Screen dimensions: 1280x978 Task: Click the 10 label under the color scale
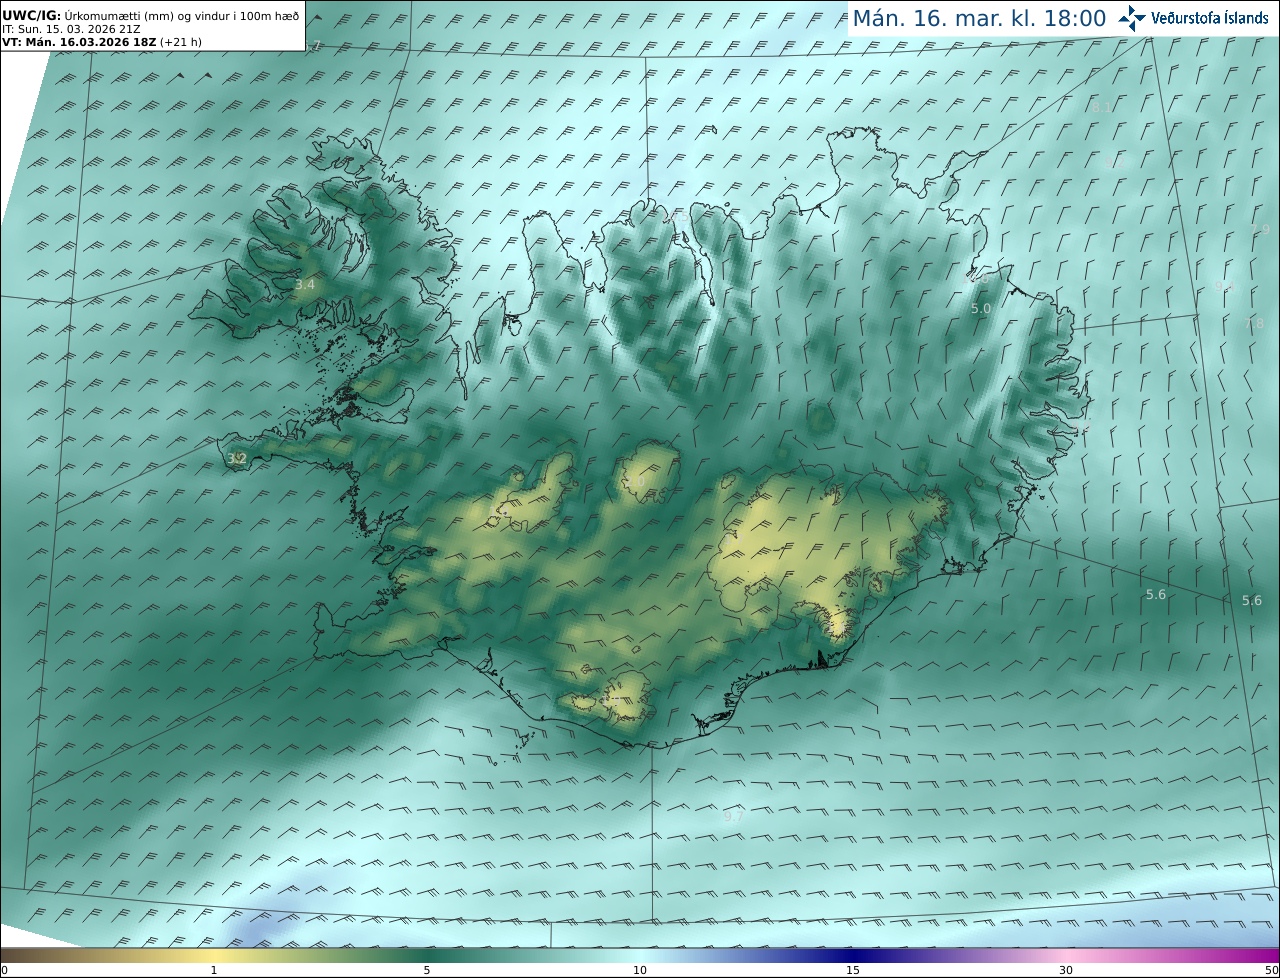pos(640,970)
